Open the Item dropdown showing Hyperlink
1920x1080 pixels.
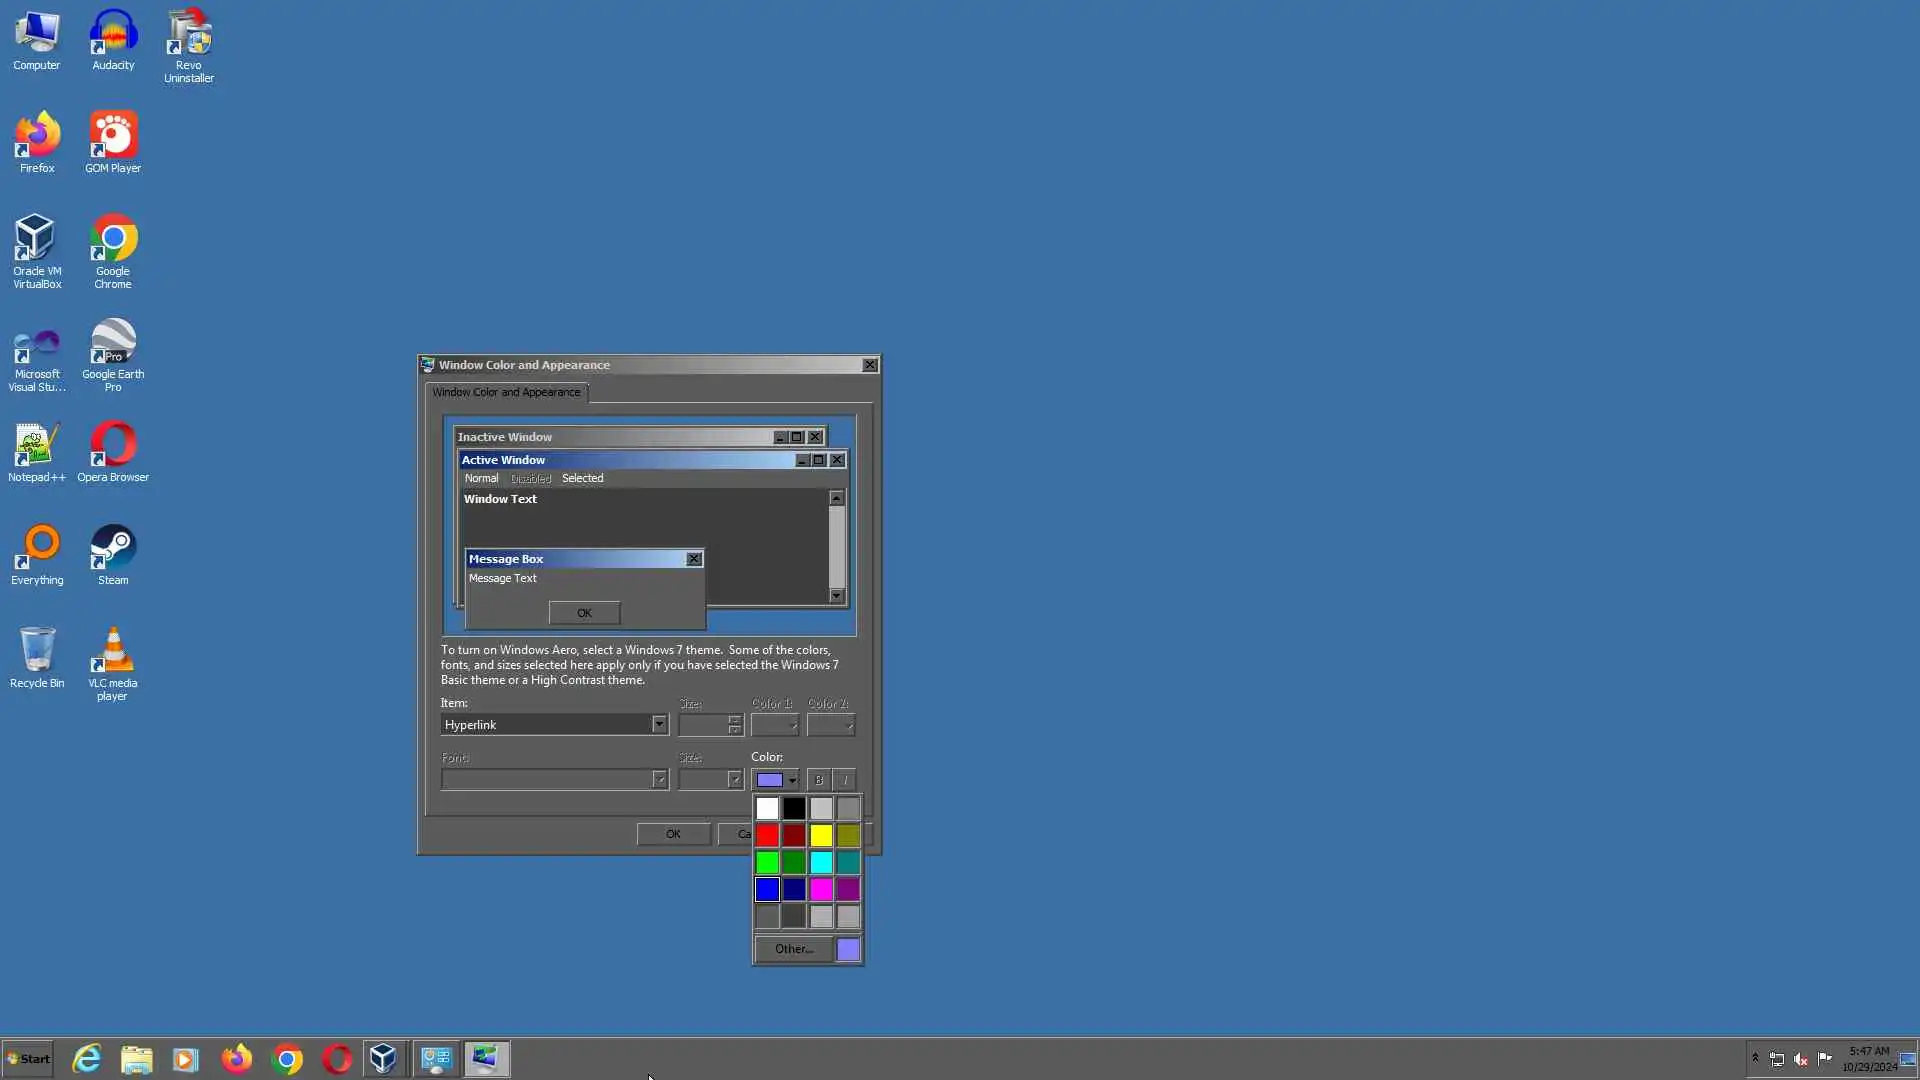coord(658,725)
